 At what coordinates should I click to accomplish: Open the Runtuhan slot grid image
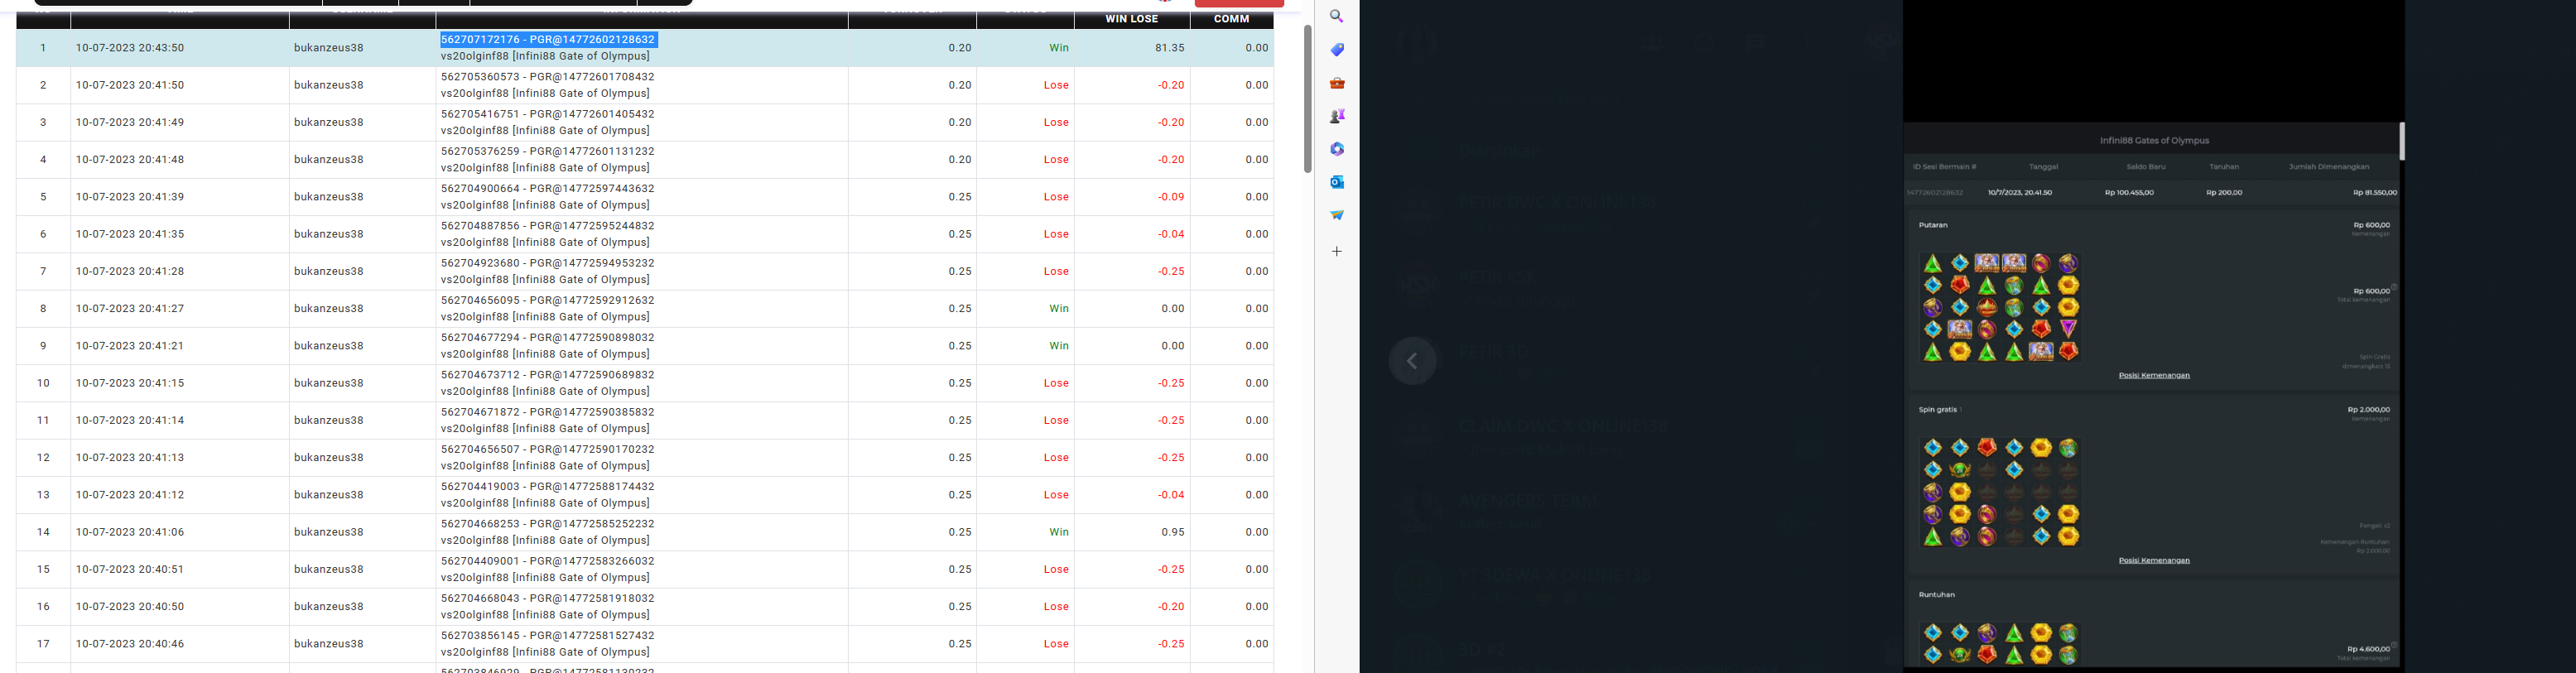tap(2000, 644)
